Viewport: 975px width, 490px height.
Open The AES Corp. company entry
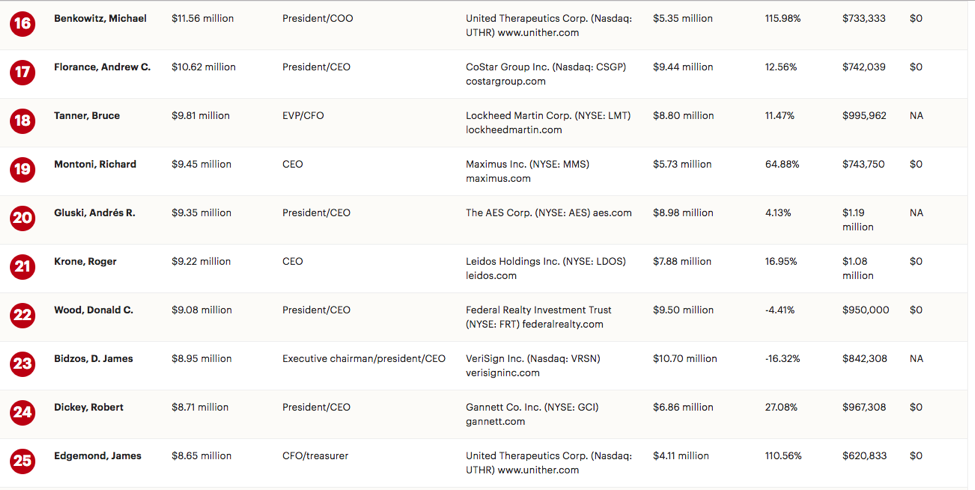(548, 213)
